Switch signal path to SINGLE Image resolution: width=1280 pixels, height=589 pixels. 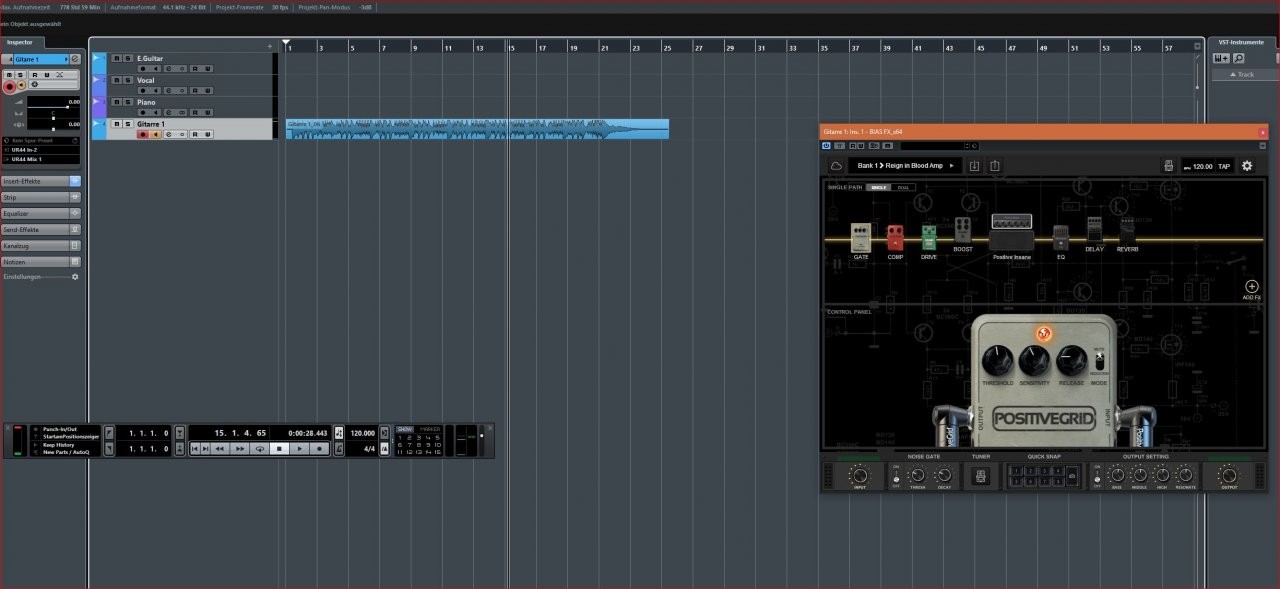click(x=879, y=187)
